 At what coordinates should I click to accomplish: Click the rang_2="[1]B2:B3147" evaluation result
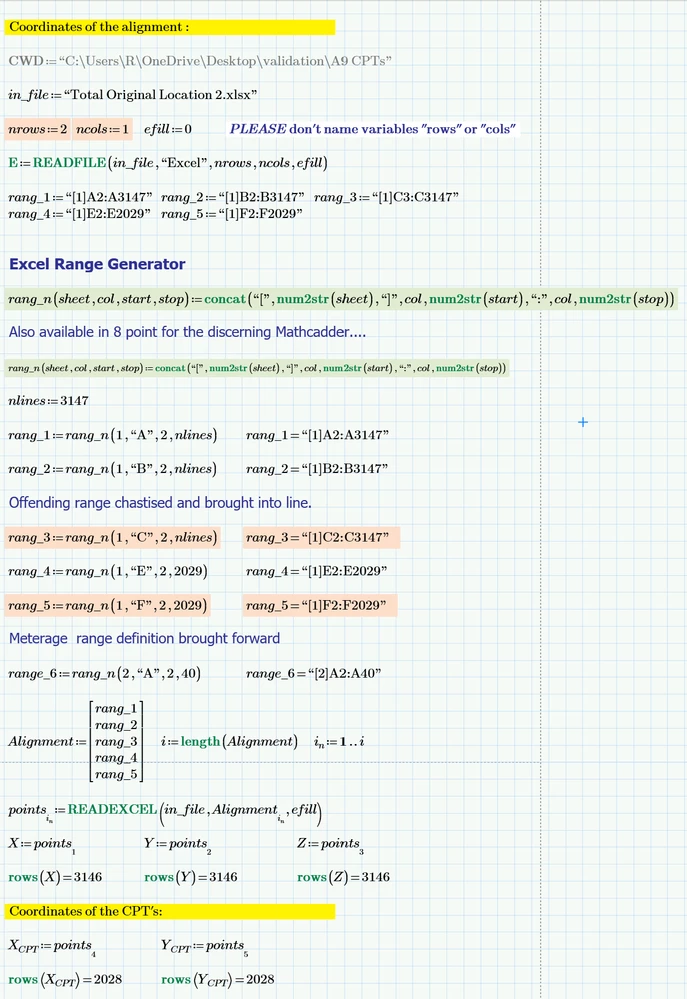coord(317,469)
